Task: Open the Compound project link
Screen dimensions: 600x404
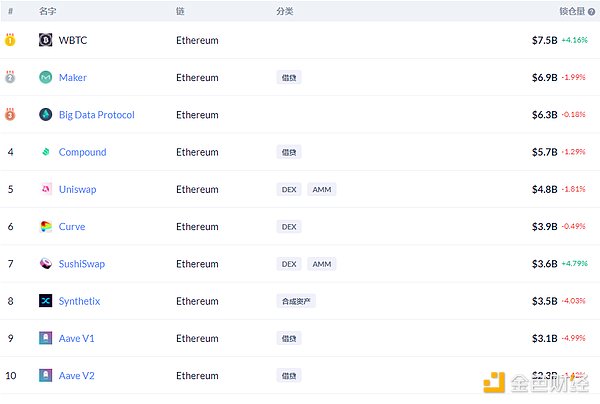Action: [82, 152]
